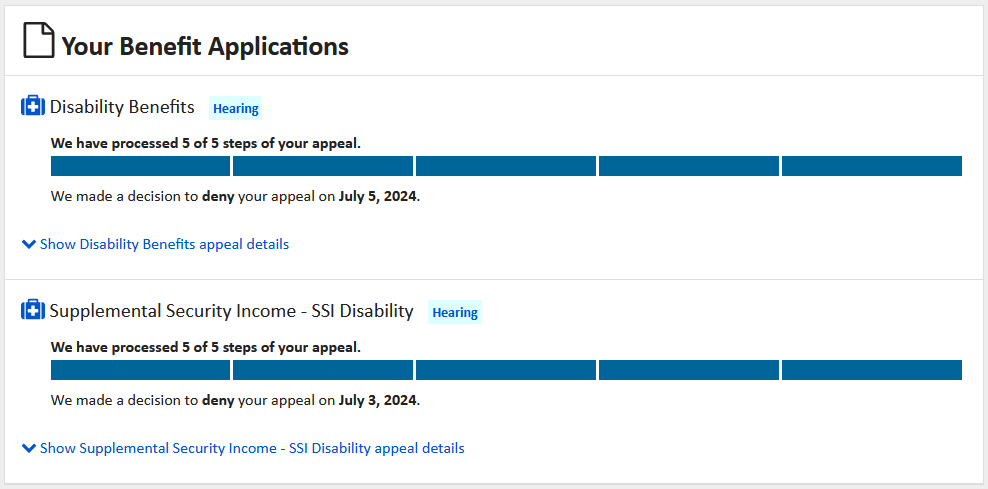
Task: Click second step of SSI Disability progress bar
Action: 323,371
